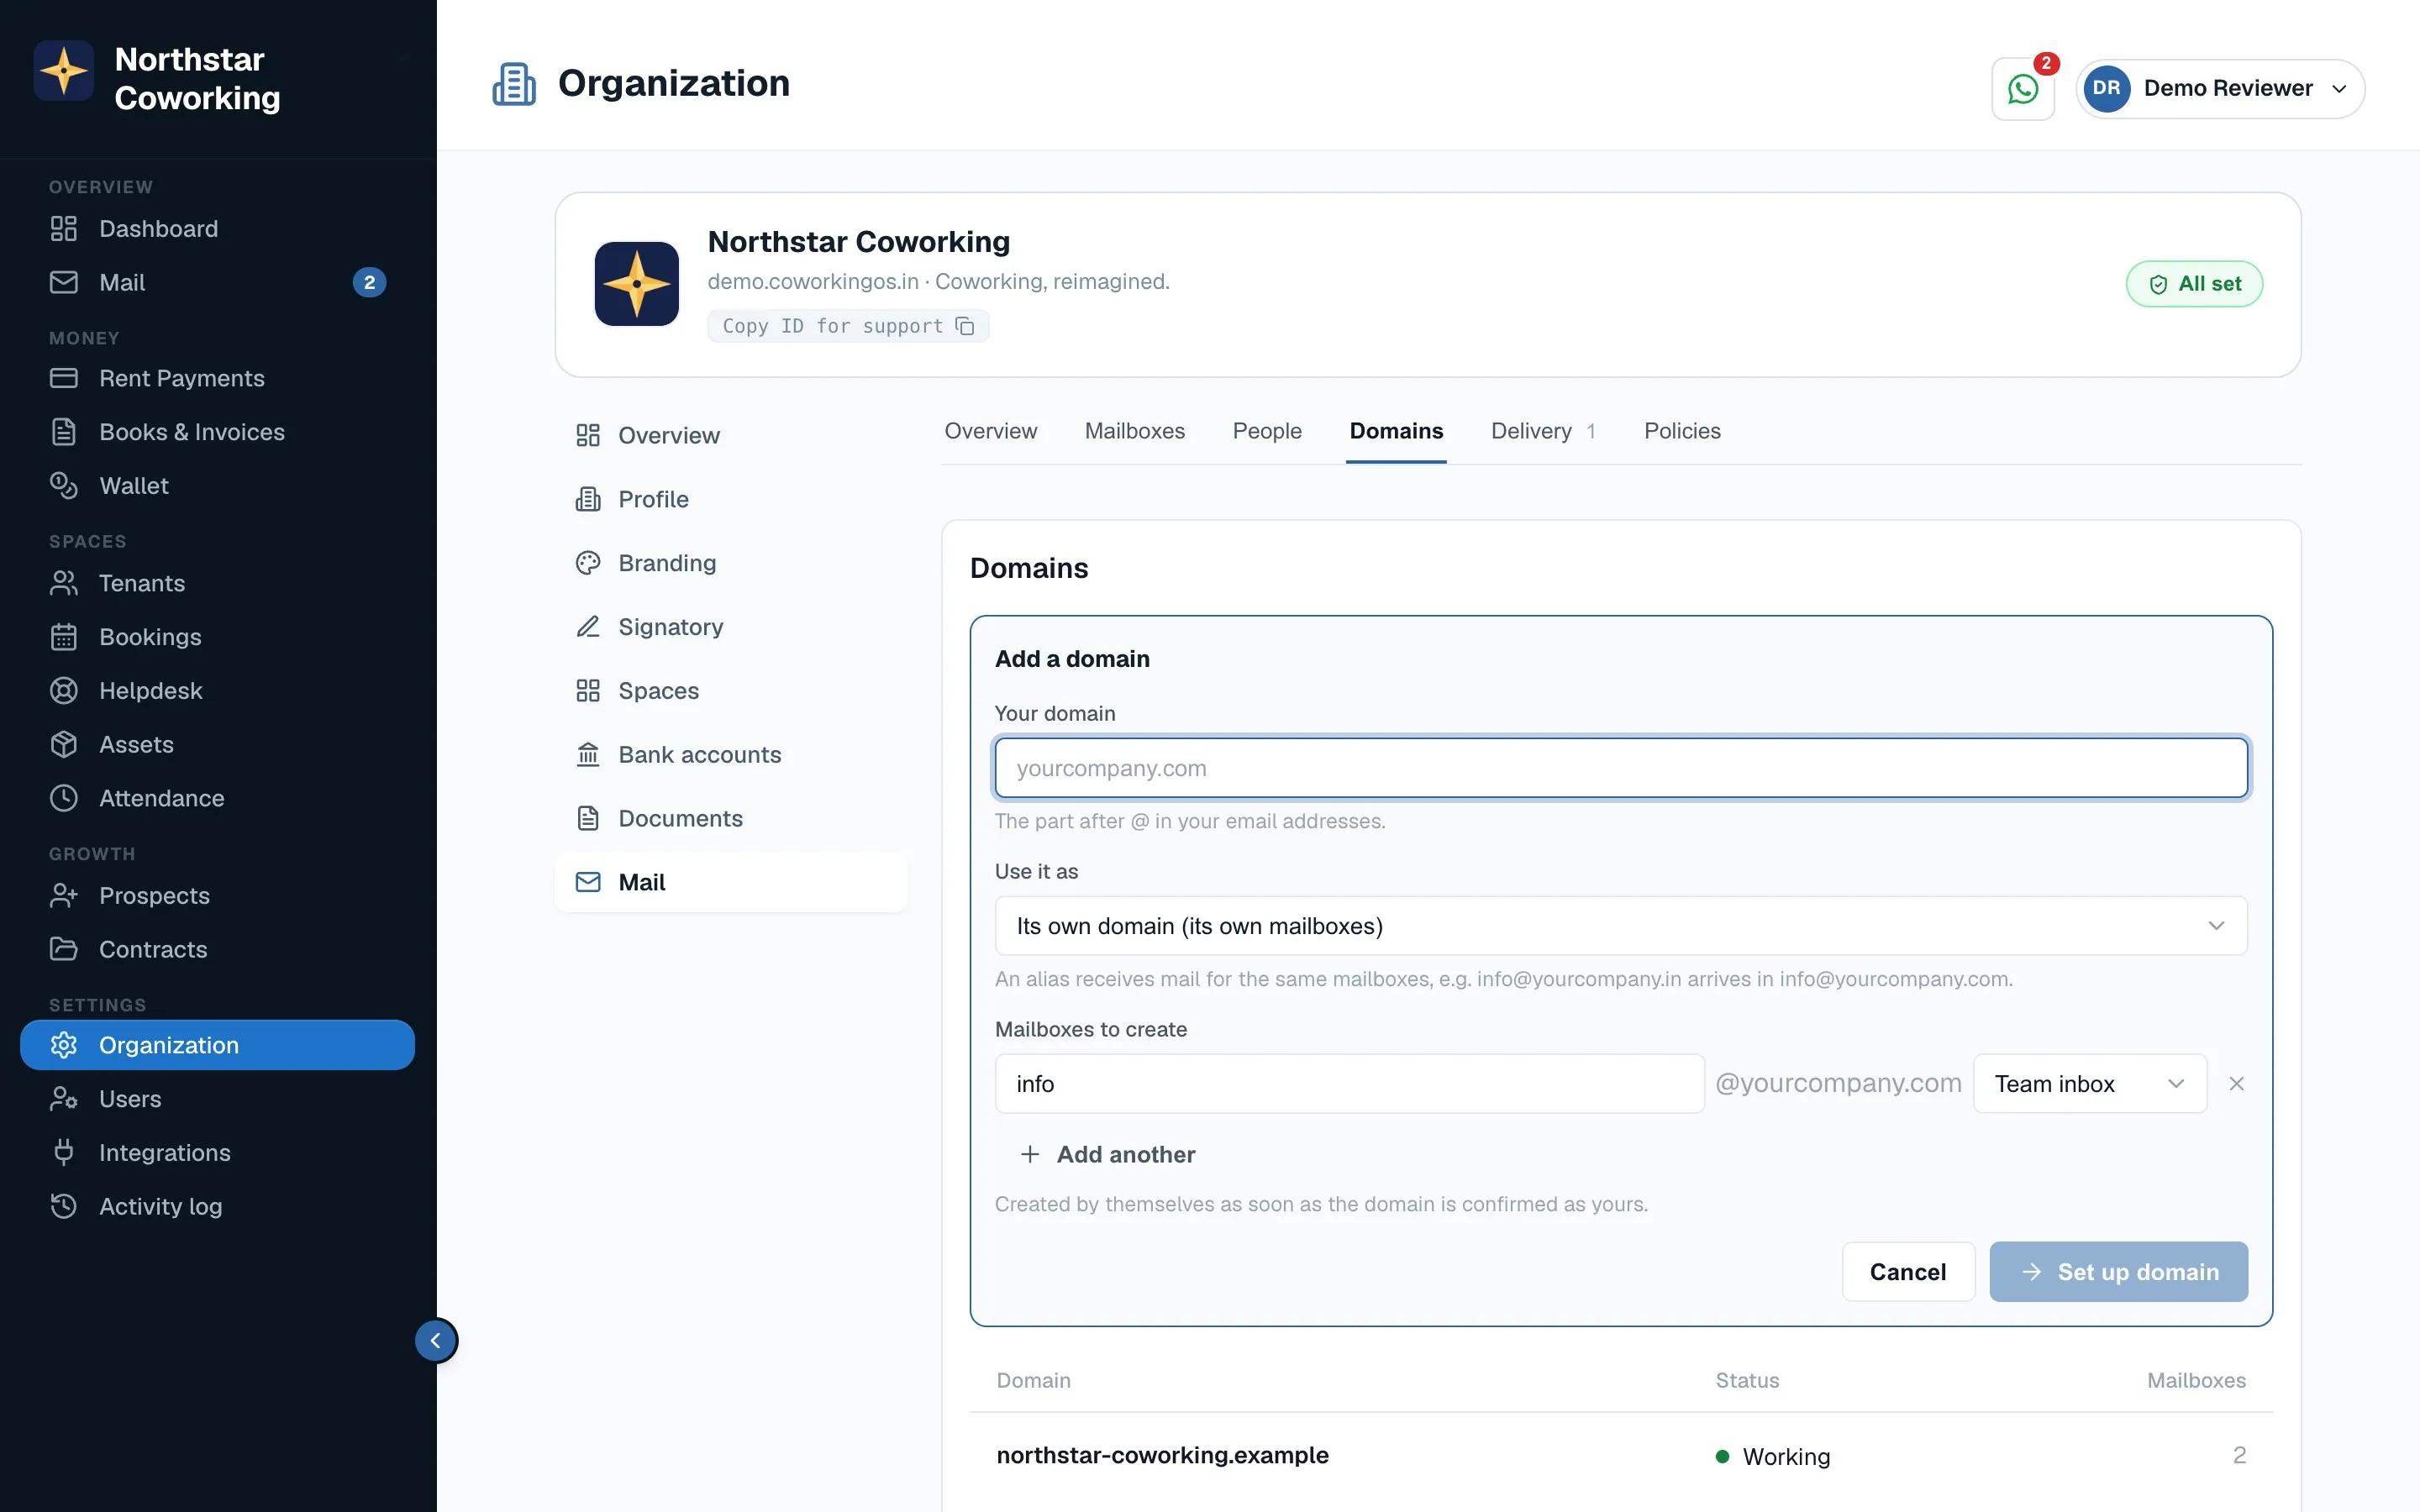Copy organization ID for support
2420x1512 pixels.
click(848, 326)
